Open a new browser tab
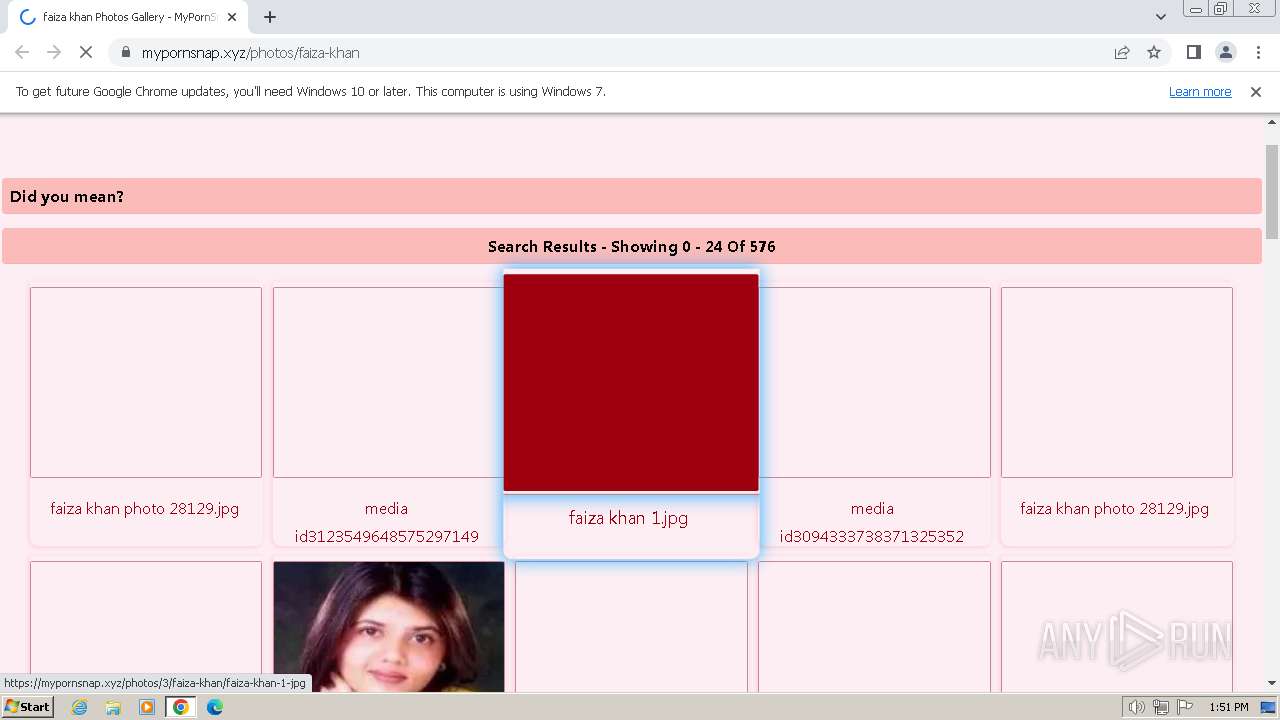 [x=270, y=17]
